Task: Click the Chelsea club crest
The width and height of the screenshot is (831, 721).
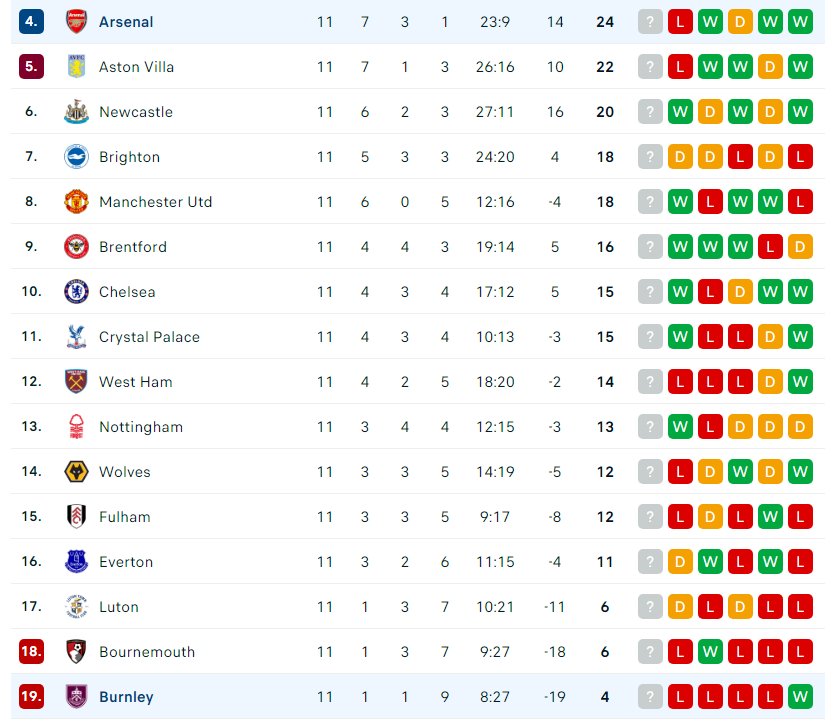Action: point(76,292)
